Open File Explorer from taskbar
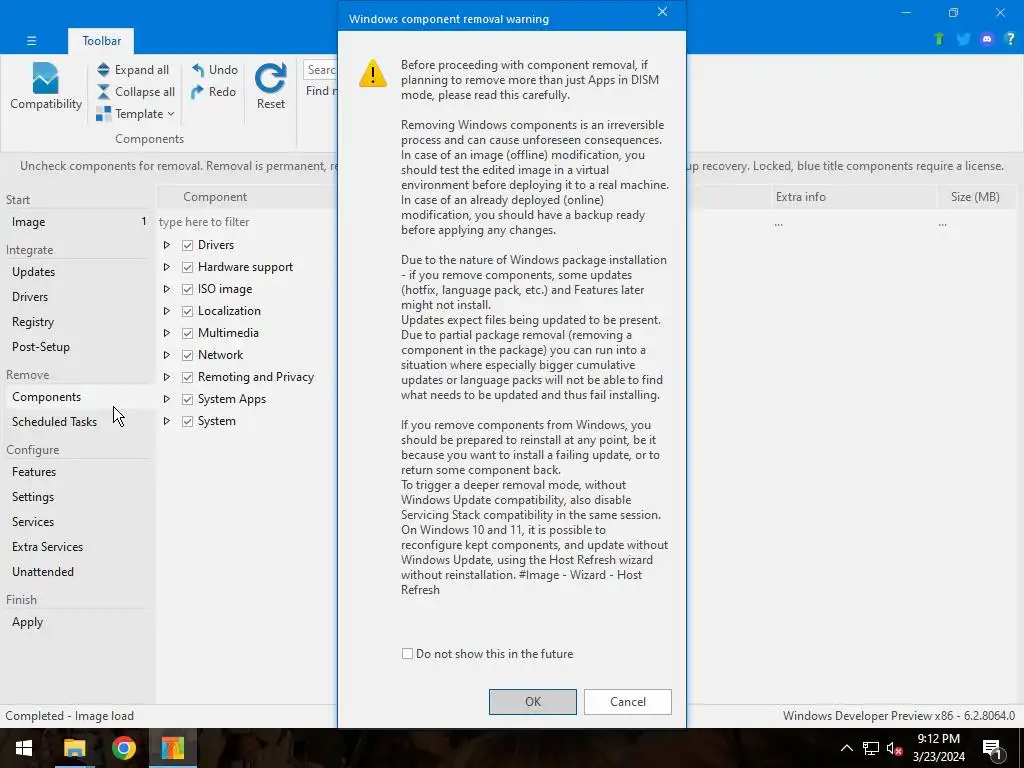 coord(74,748)
